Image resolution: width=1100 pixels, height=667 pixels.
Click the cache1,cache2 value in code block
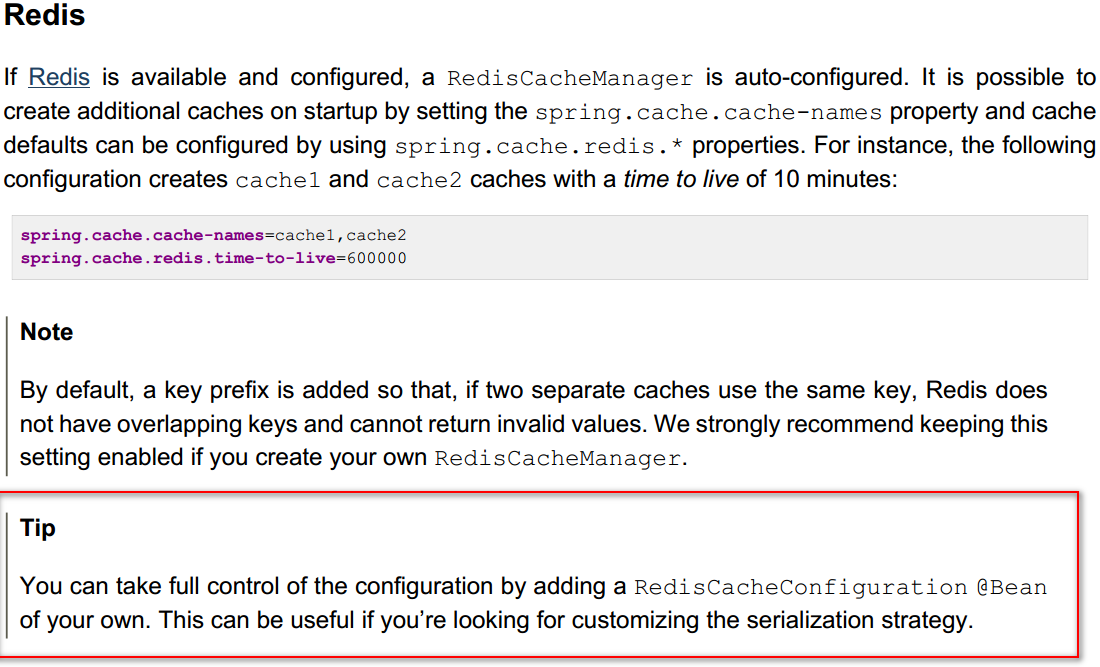pos(340,236)
